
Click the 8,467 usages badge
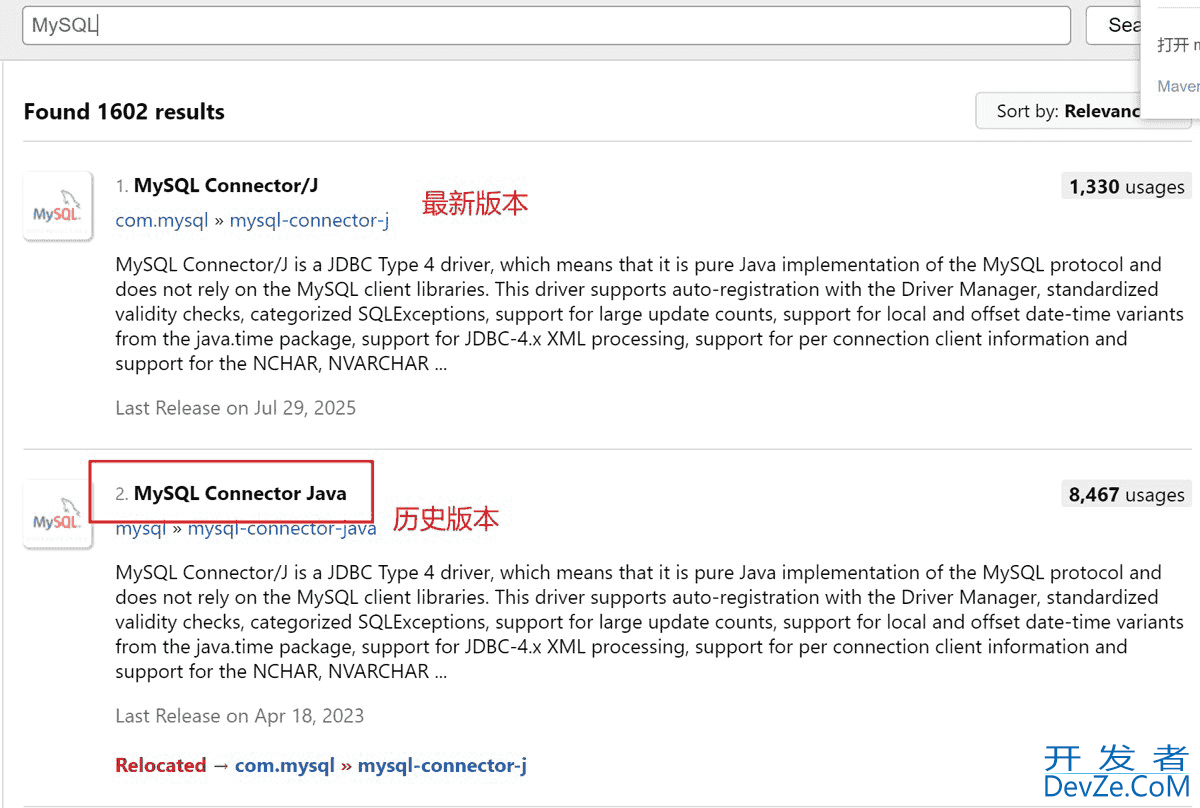click(x=1126, y=493)
